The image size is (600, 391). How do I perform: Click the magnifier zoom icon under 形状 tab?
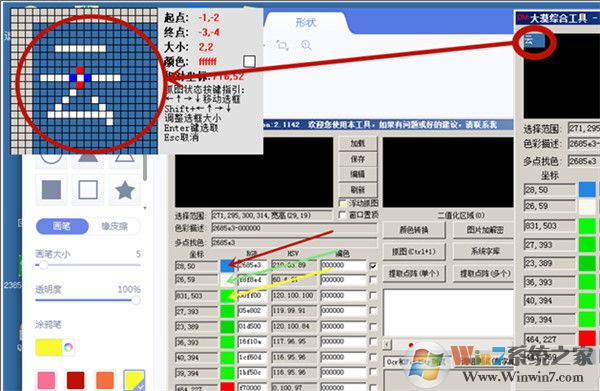coord(306,45)
